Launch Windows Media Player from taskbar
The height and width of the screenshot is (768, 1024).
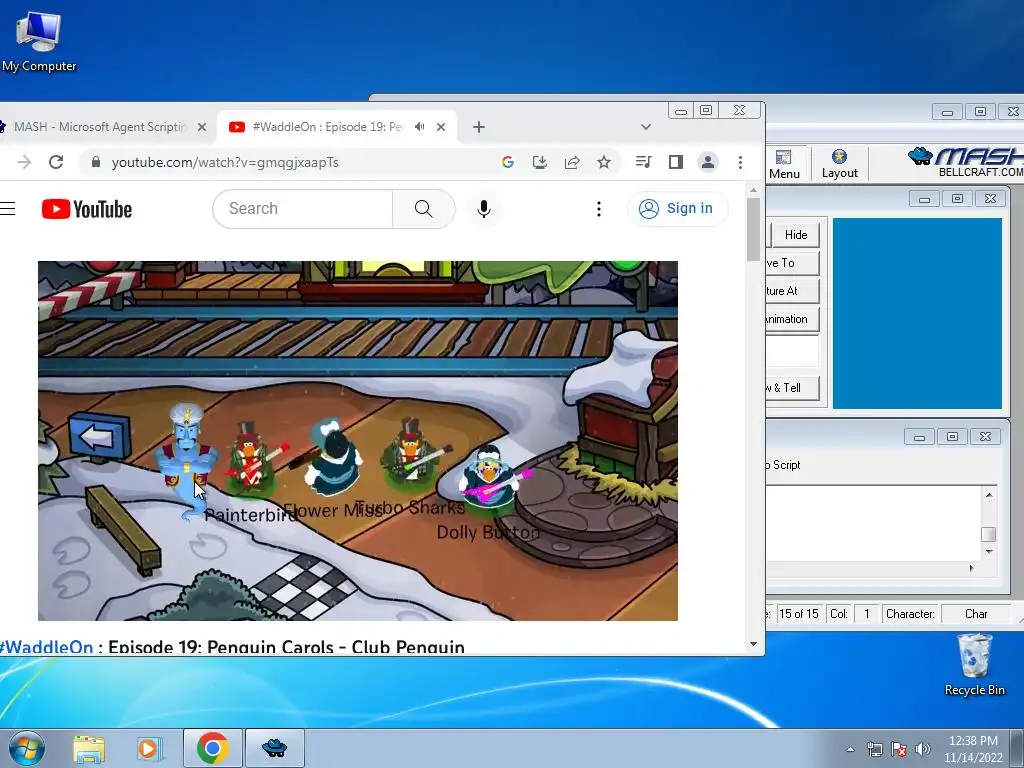click(x=149, y=748)
